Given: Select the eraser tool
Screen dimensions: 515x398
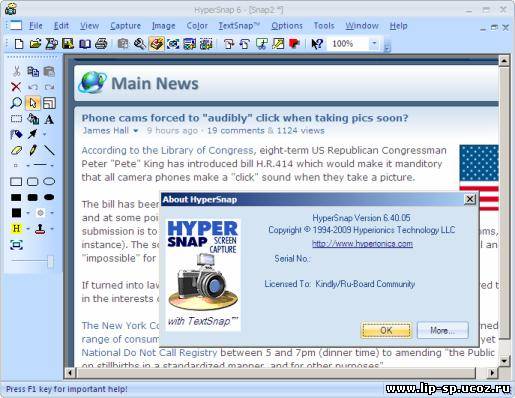Looking at the screenshot, I should [16, 151].
